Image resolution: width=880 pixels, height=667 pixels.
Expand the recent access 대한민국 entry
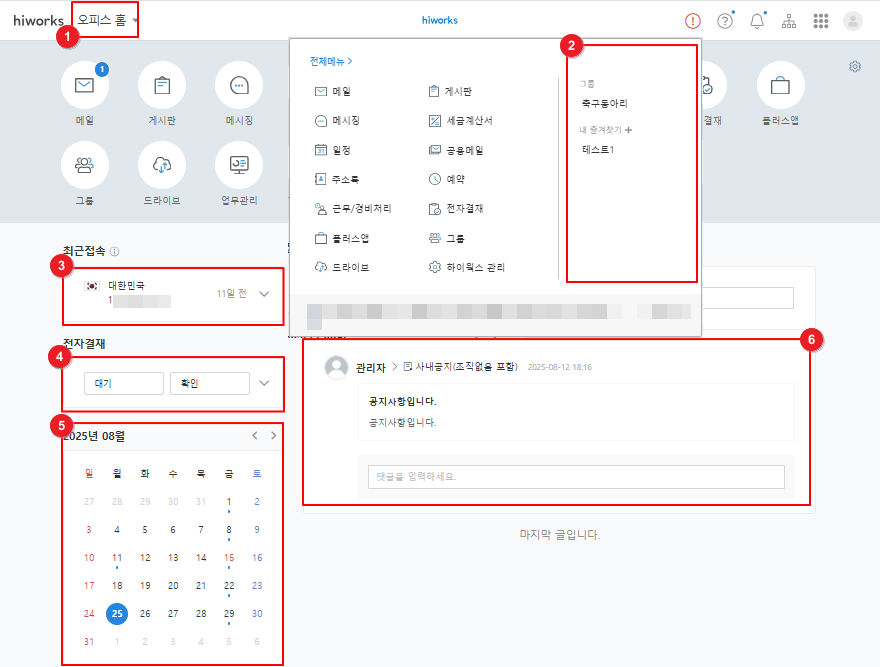tap(264, 294)
